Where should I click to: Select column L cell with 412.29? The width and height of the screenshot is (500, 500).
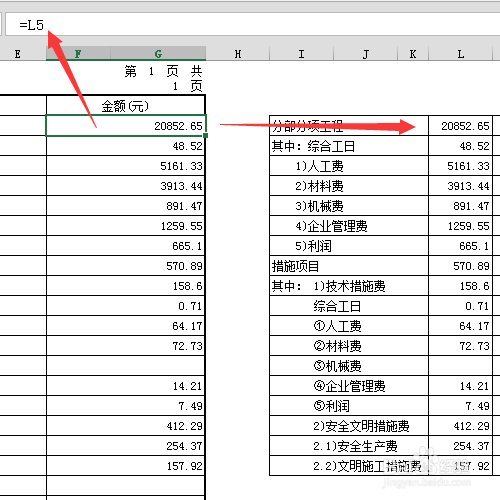coord(460,426)
